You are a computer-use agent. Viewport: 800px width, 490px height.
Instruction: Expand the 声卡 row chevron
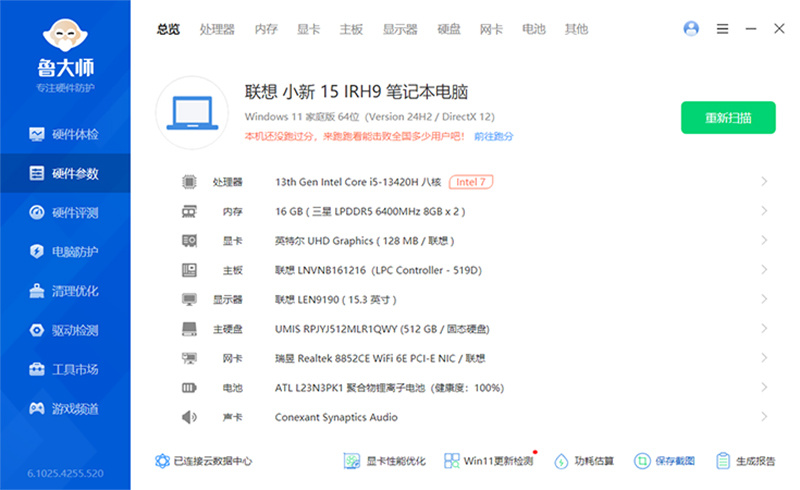pyautogui.click(x=764, y=416)
